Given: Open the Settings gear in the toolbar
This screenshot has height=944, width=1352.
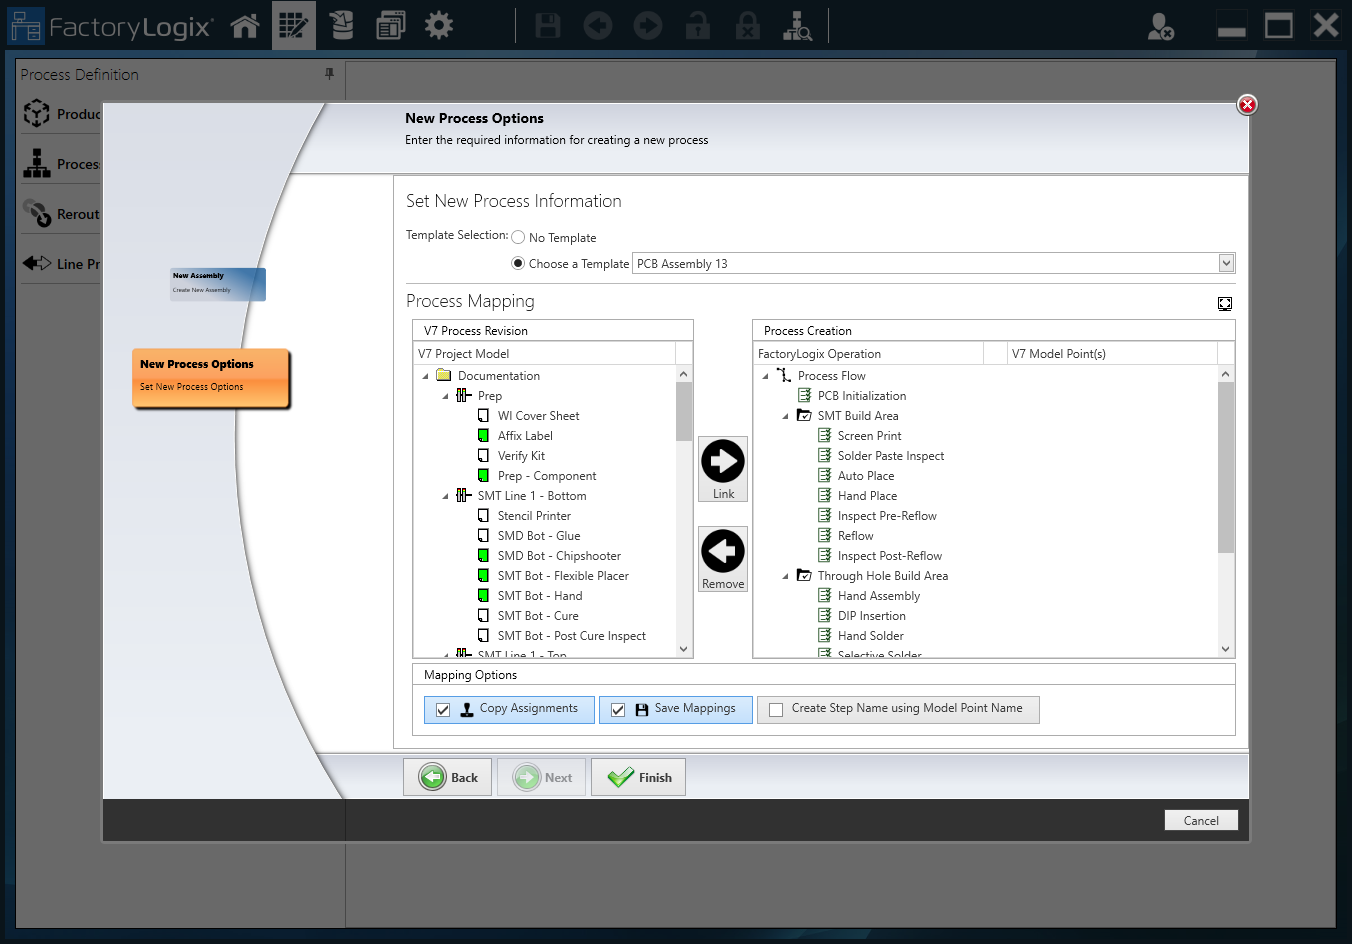Looking at the screenshot, I should (x=438, y=25).
